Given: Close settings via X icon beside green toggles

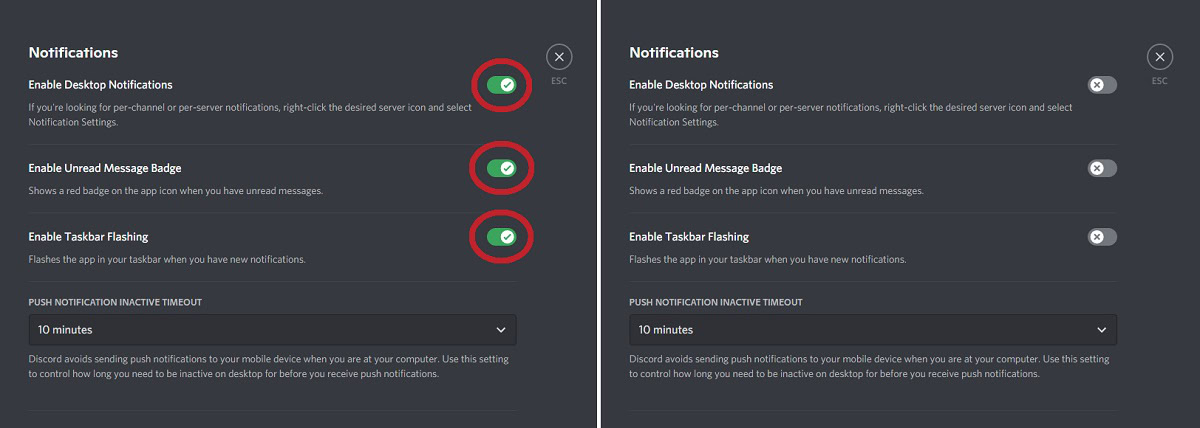Looking at the screenshot, I should click(559, 57).
